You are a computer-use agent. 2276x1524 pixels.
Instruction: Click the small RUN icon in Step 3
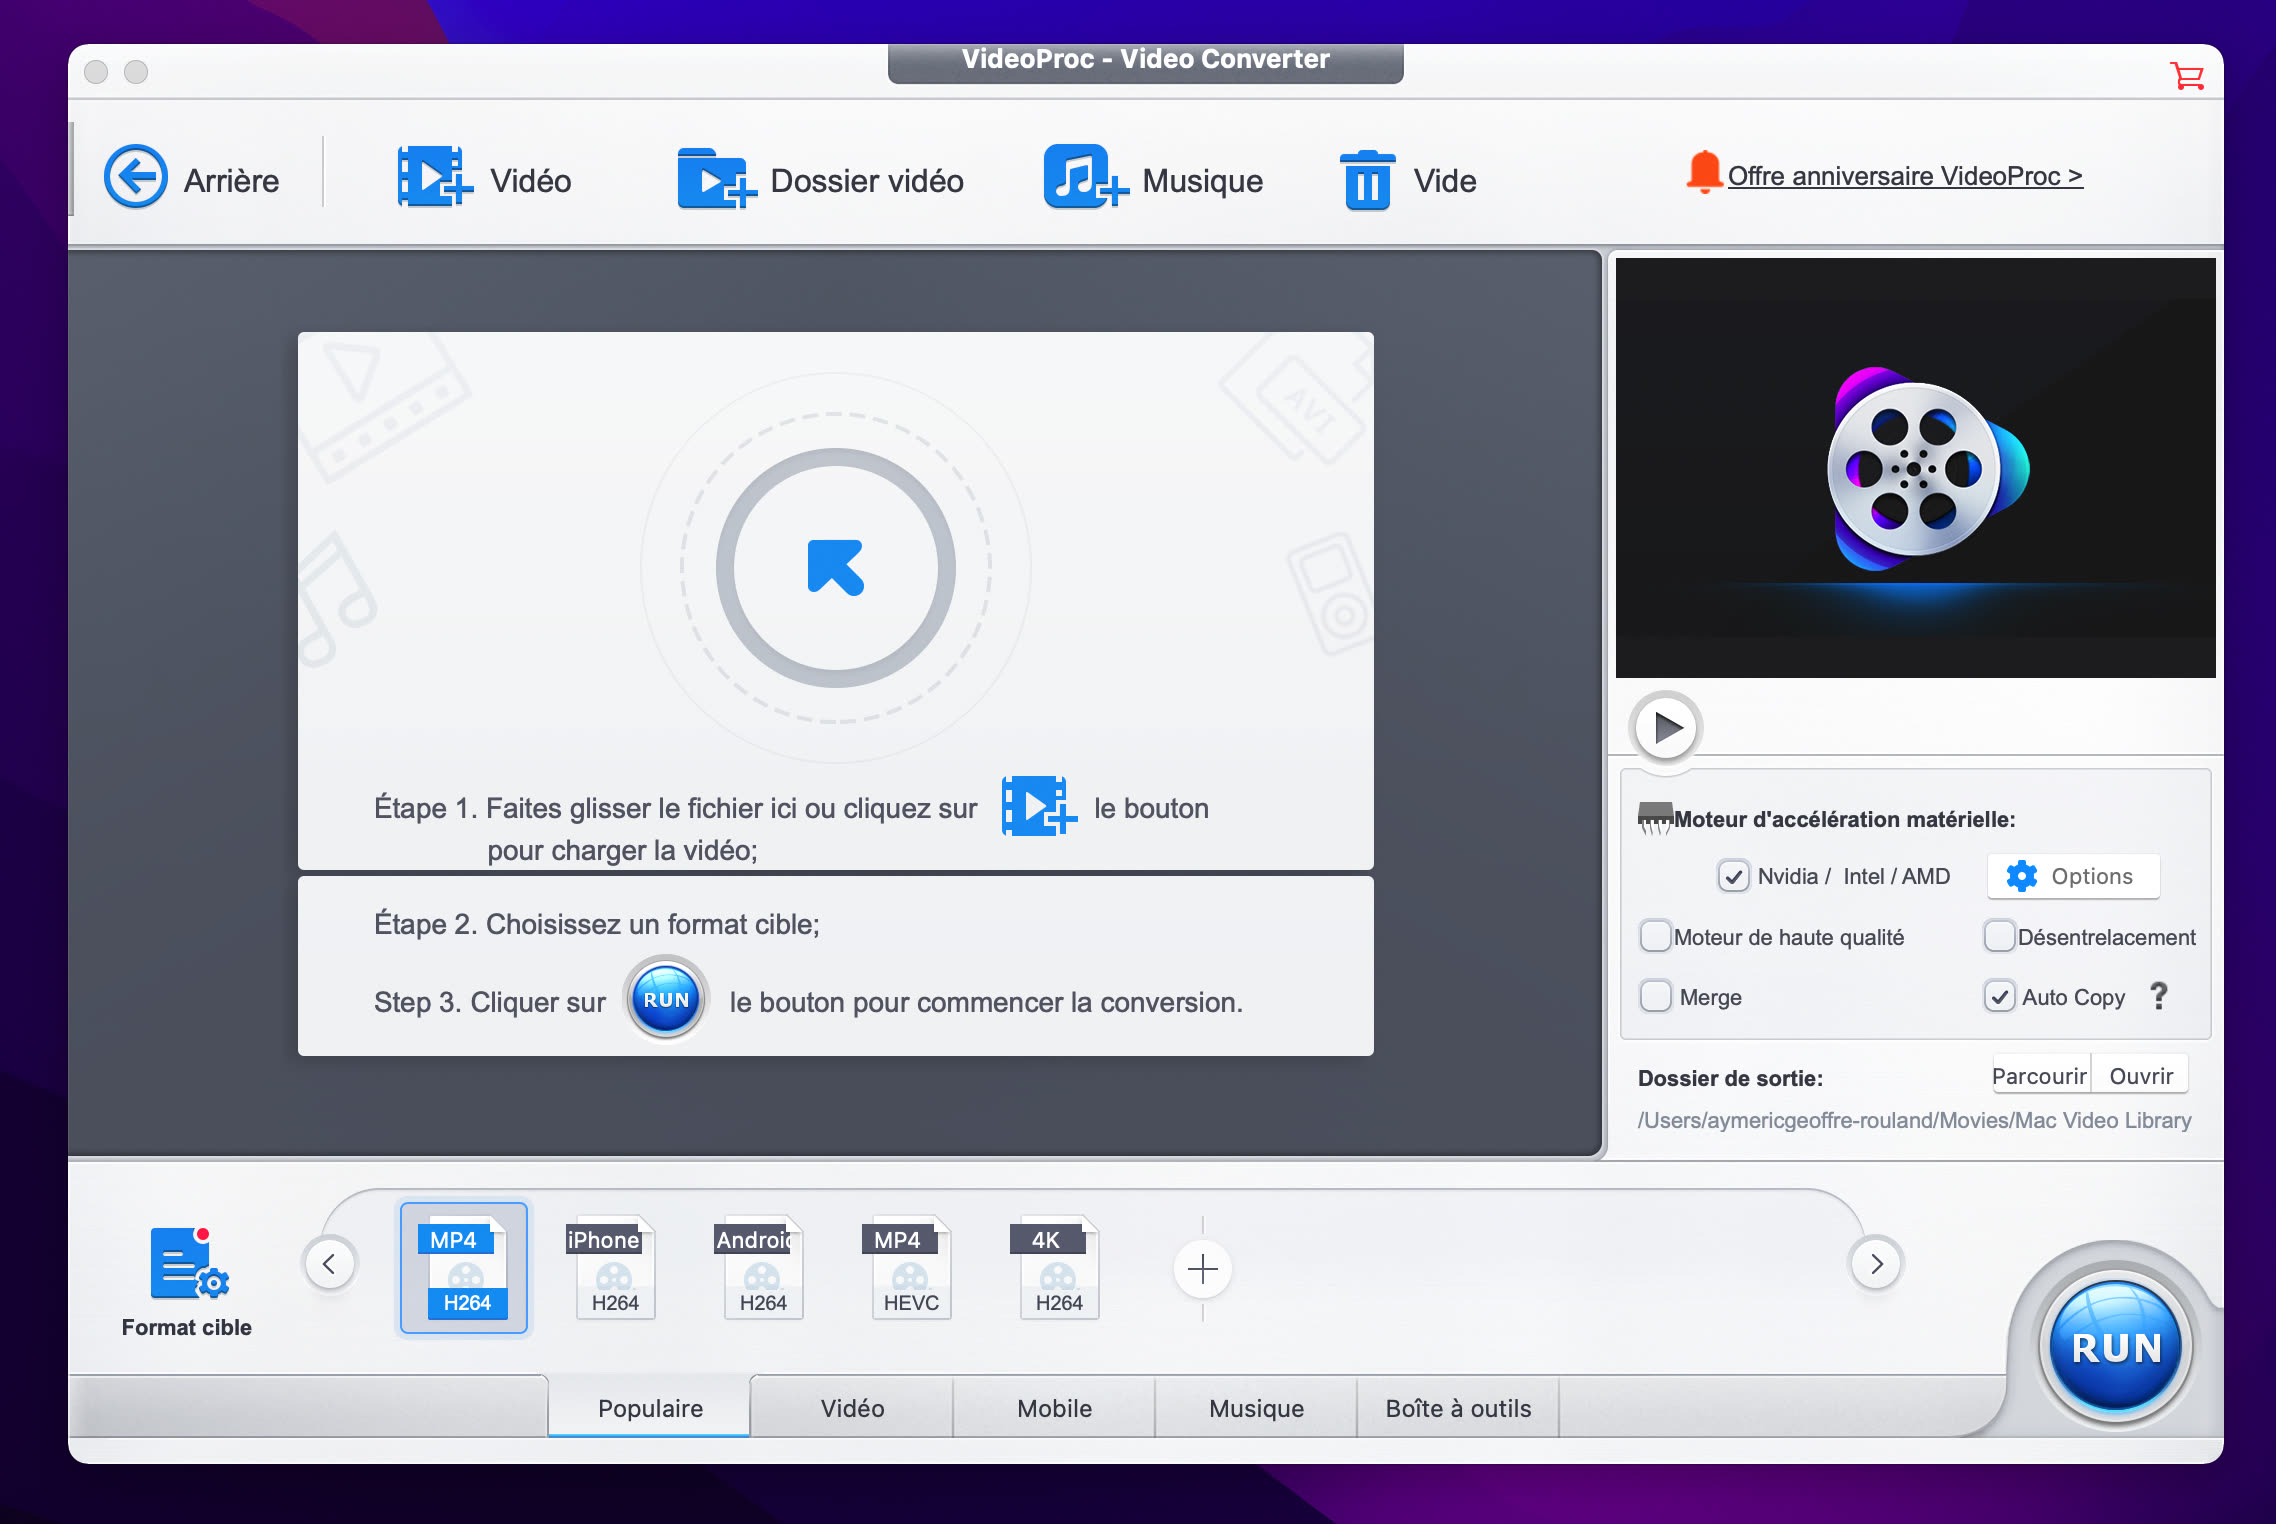click(x=666, y=999)
